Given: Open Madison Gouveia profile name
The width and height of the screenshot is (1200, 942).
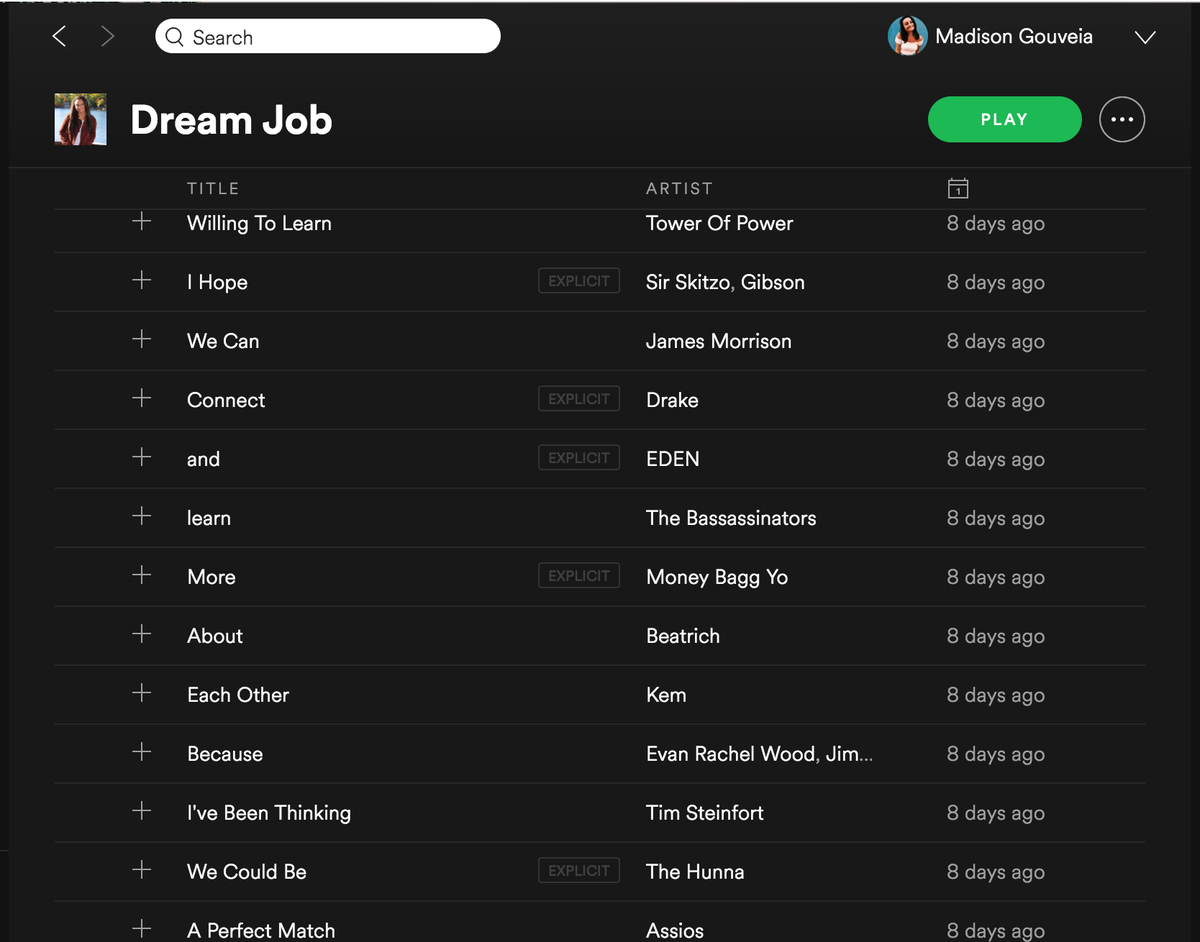Looking at the screenshot, I should [1014, 37].
